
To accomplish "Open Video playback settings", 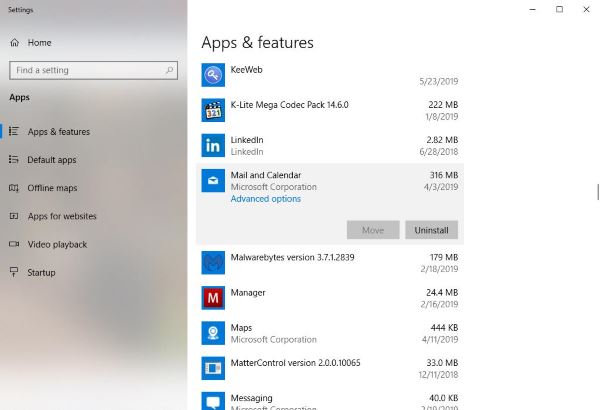I will pyautogui.click(x=57, y=244).
